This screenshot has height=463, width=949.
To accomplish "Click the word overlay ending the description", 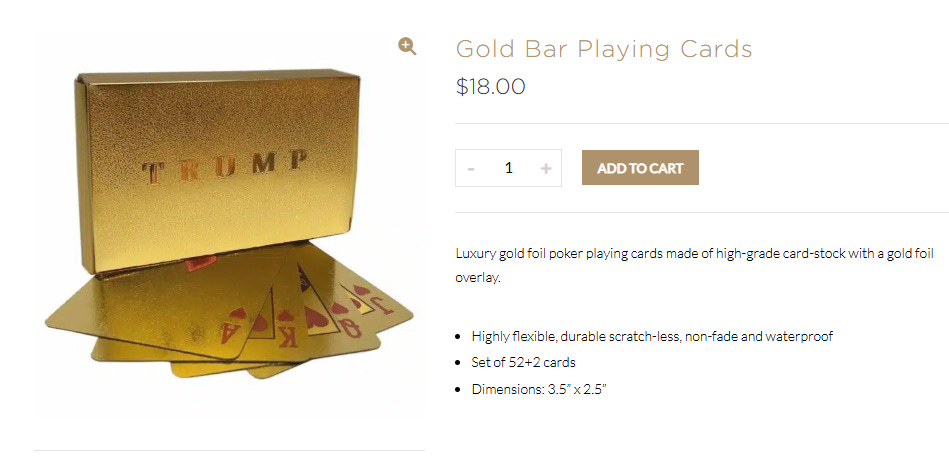I will 477,278.
